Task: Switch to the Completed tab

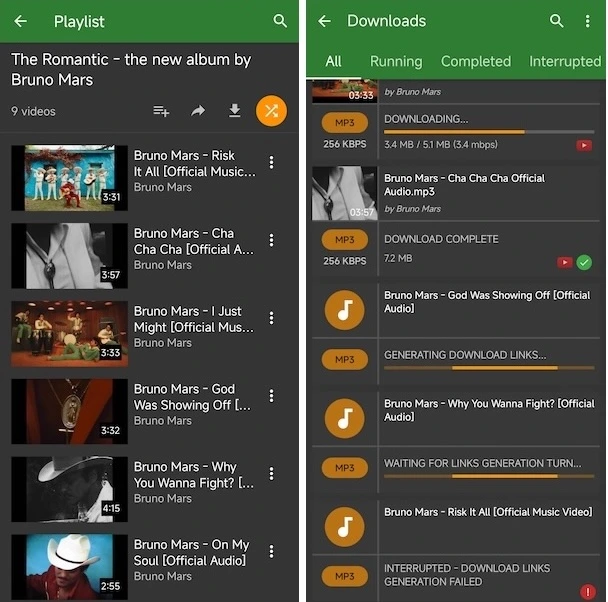Action: click(x=476, y=61)
